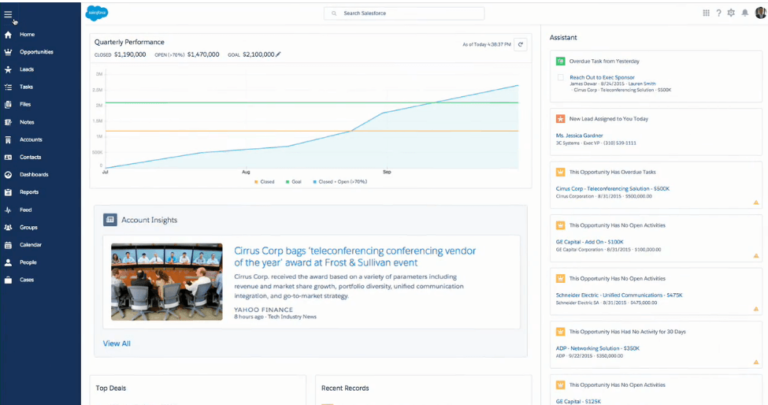Image resolution: width=768 pixels, height=405 pixels.
Task: Click warning triangle on ADP Networking card
Action: (756, 362)
